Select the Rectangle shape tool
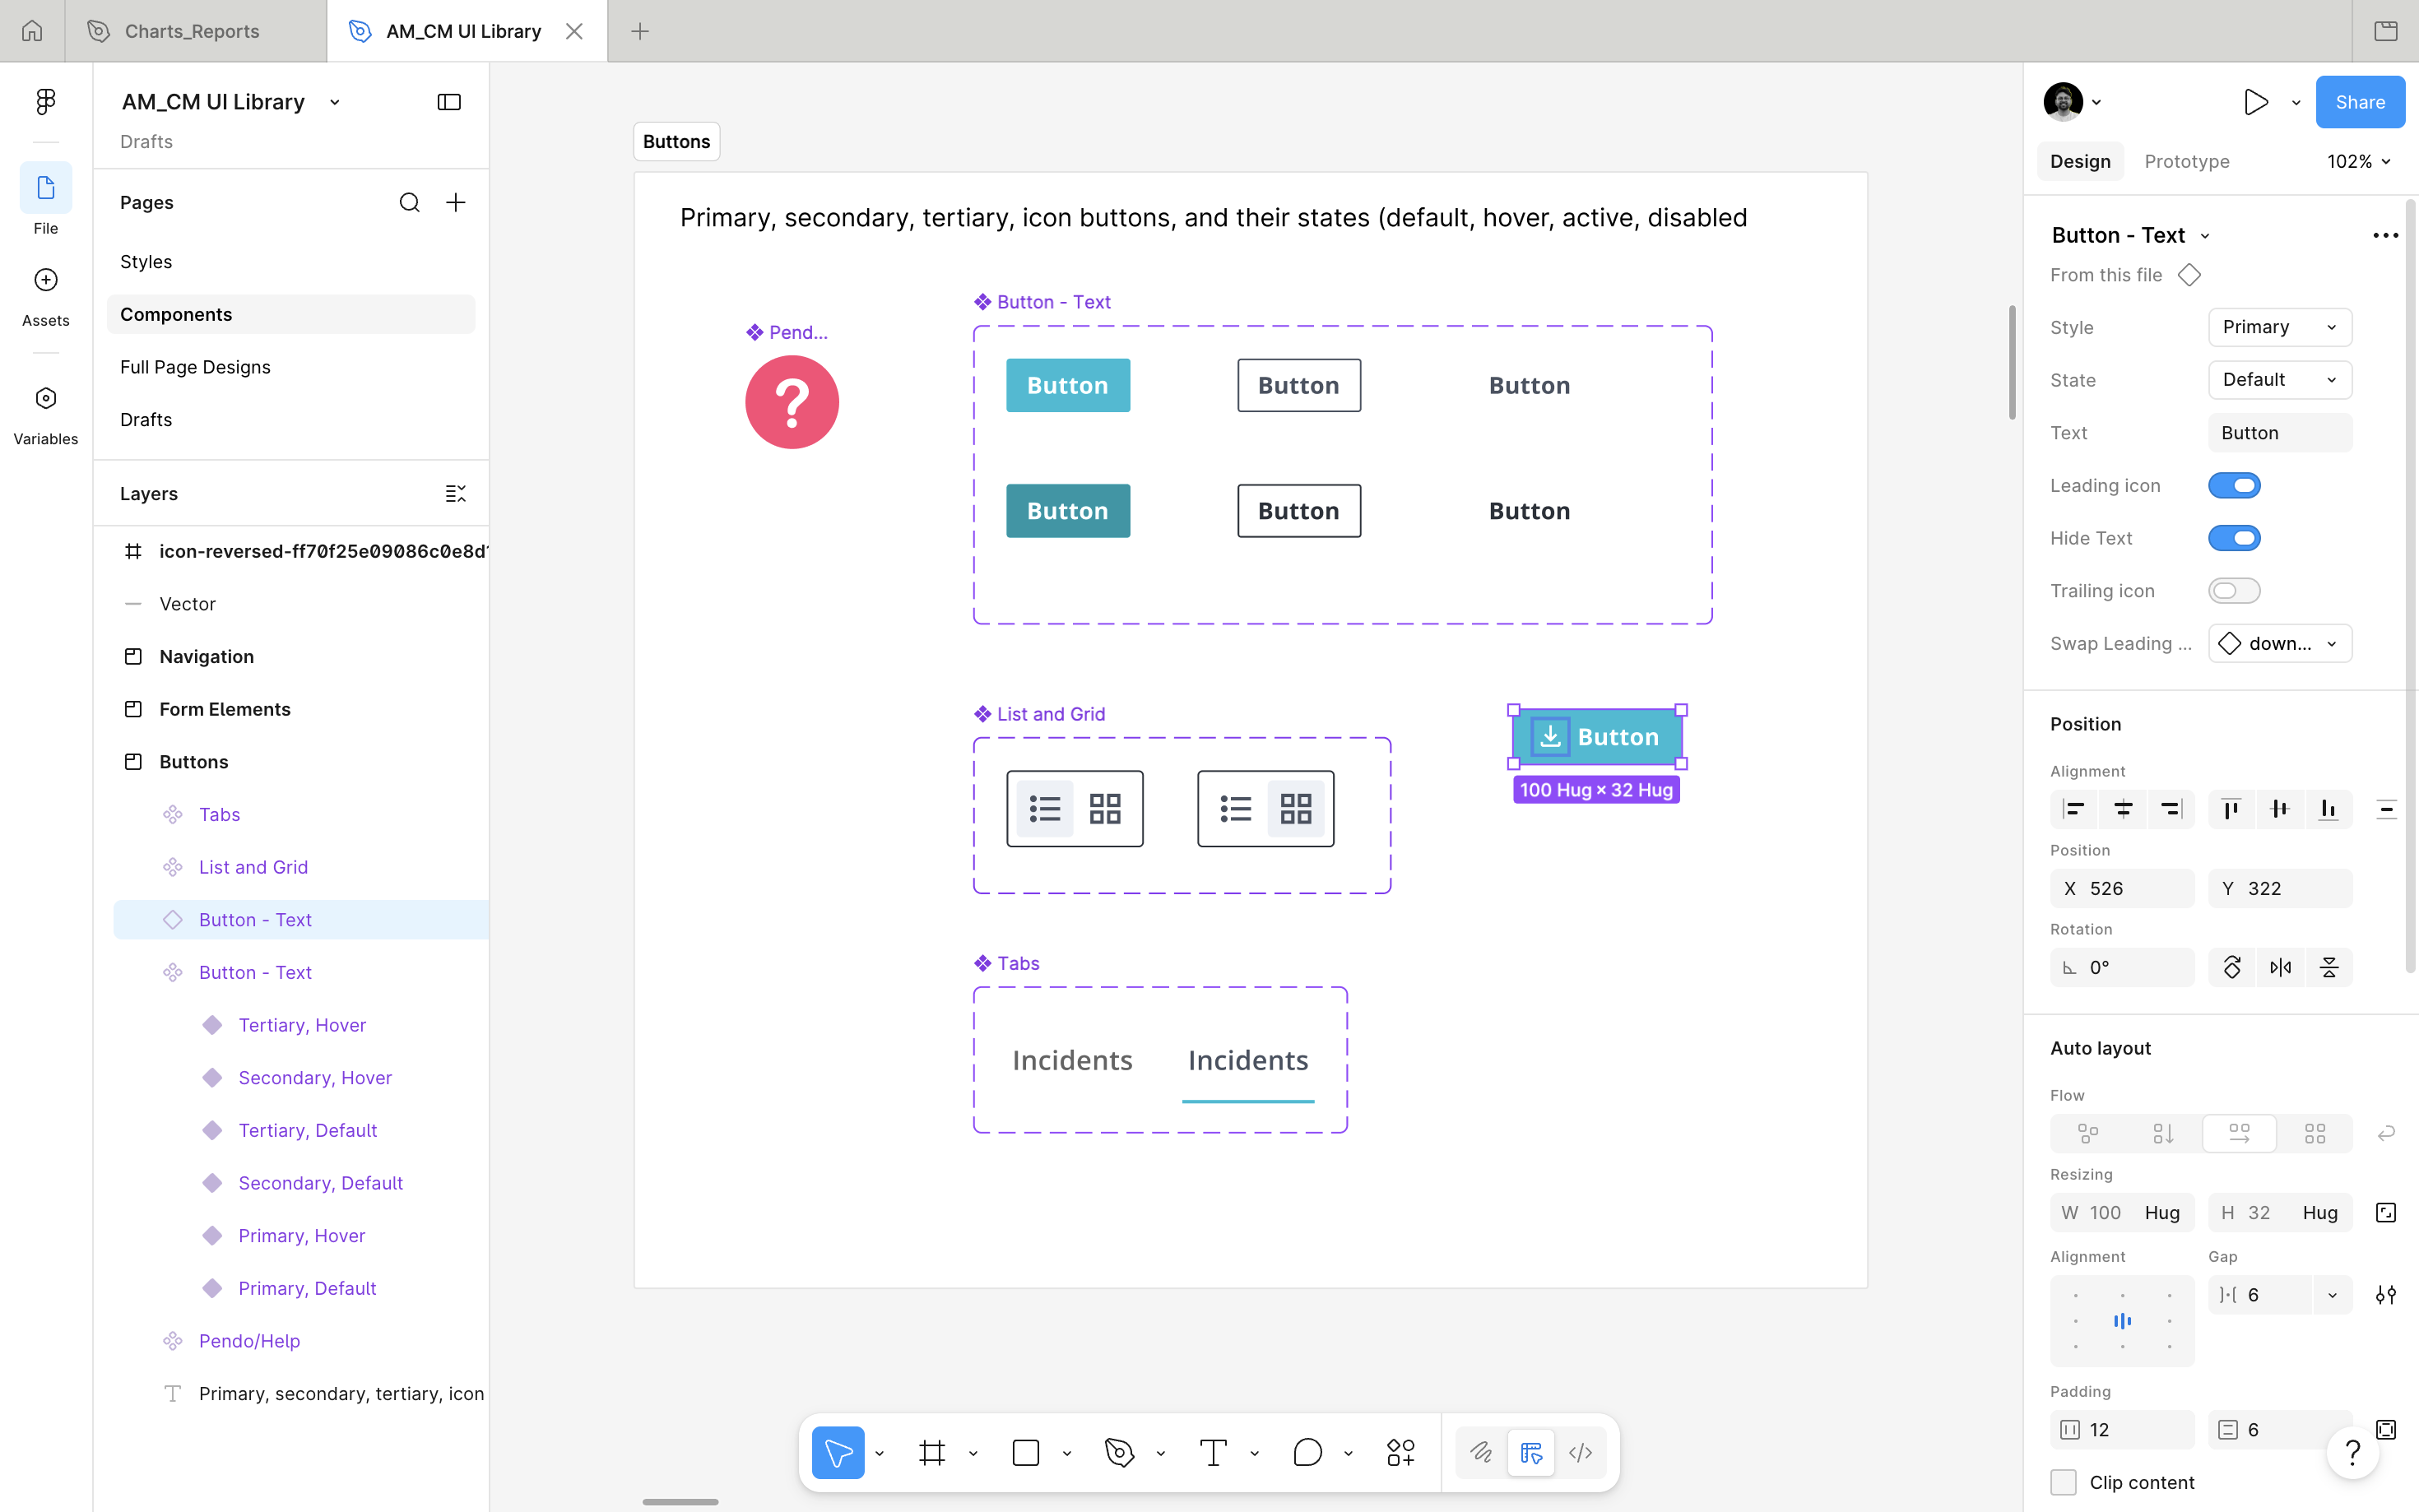 pyautogui.click(x=1026, y=1452)
